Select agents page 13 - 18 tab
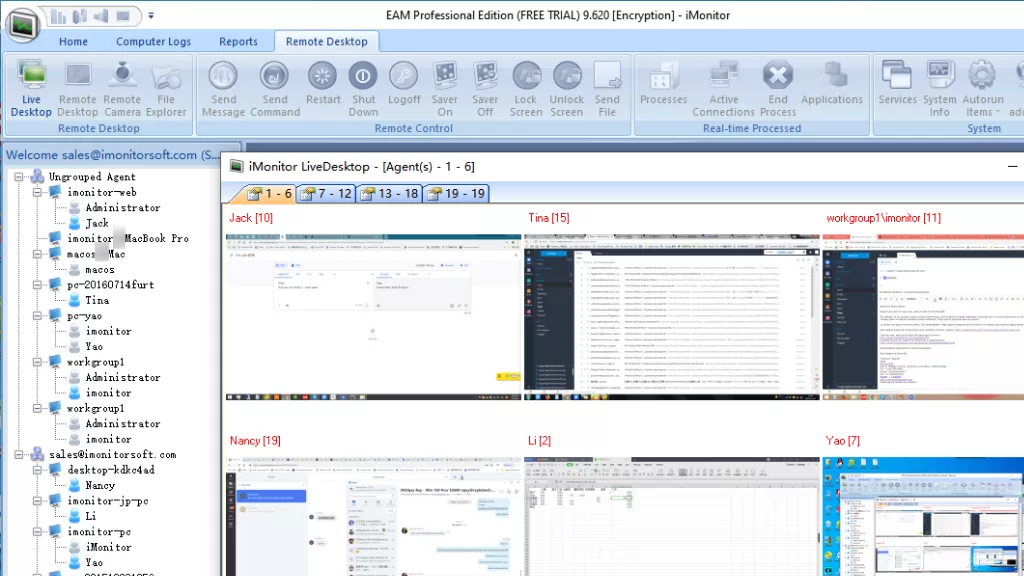The width and height of the screenshot is (1024, 576). point(389,193)
